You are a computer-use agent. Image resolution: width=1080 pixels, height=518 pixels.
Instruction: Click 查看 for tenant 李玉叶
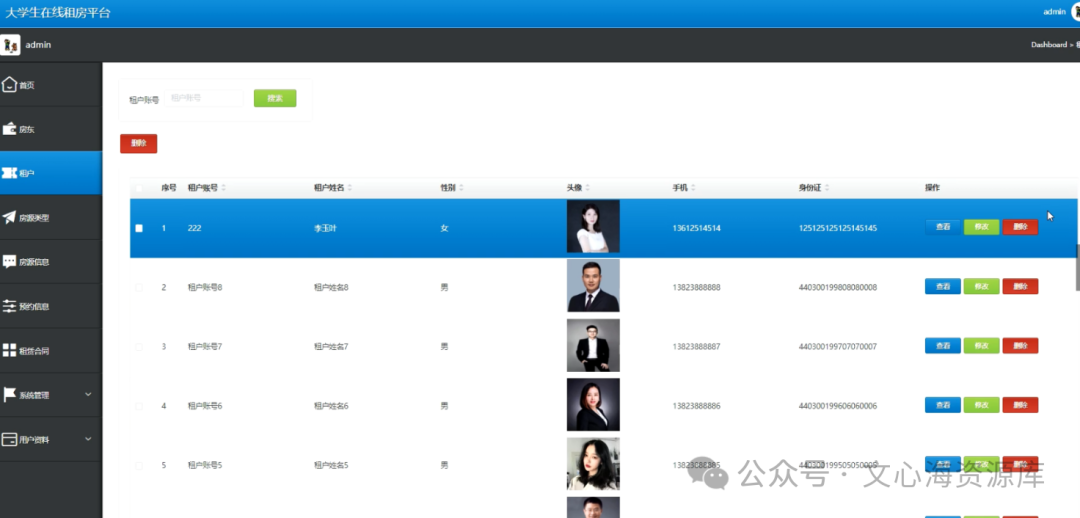point(942,227)
